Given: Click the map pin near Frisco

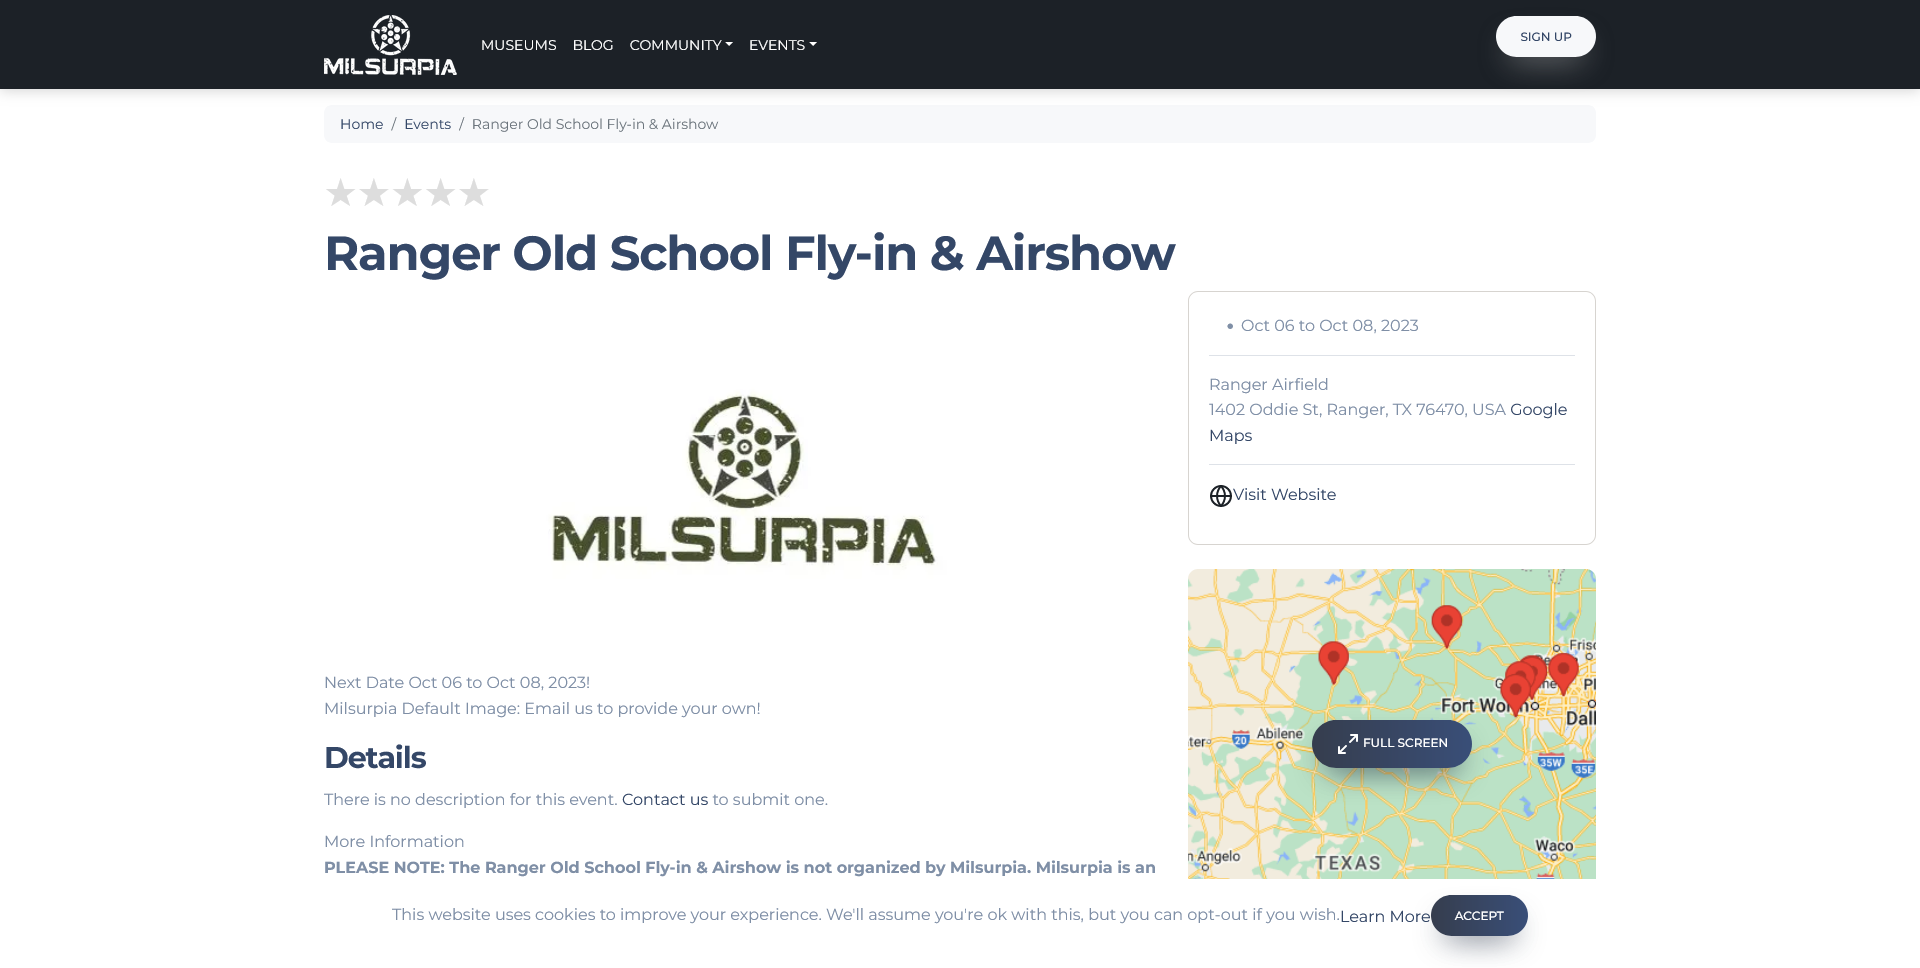Looking at the screenshot, I should click(x=1563, y=673).
